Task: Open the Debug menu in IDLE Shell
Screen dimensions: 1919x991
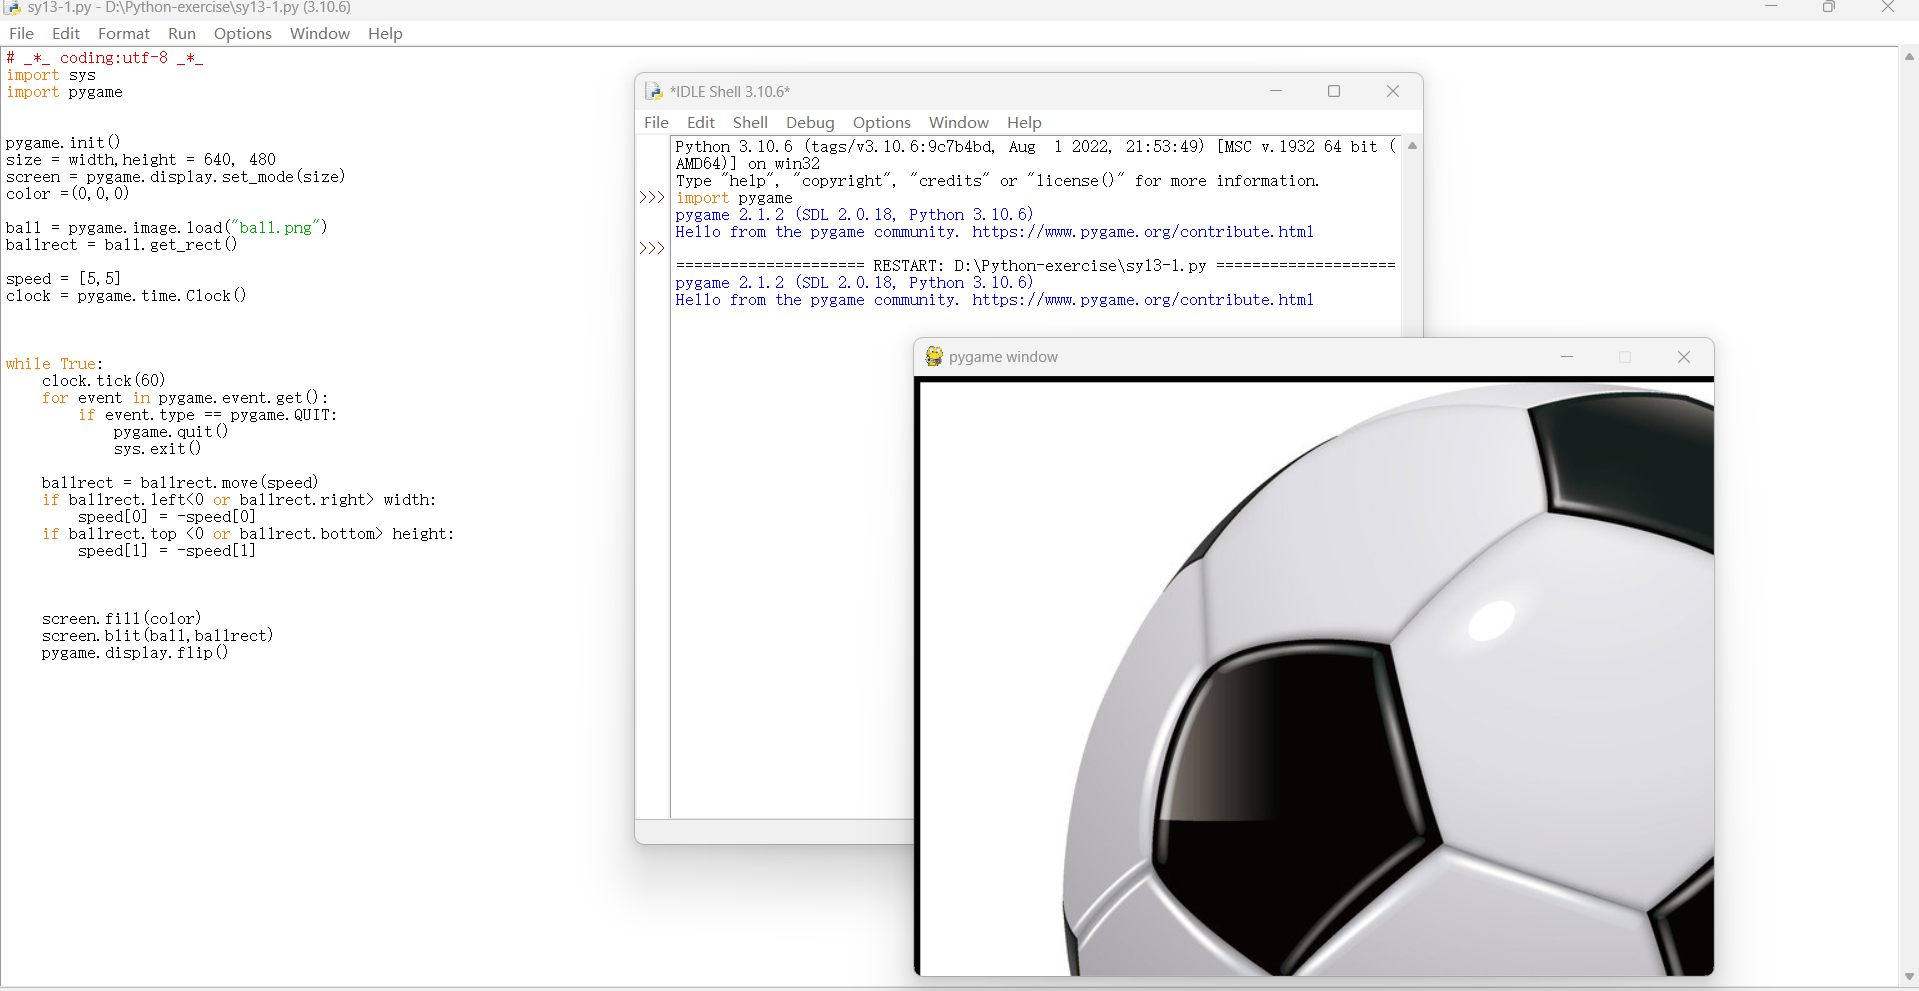Action: coord(810,122)
